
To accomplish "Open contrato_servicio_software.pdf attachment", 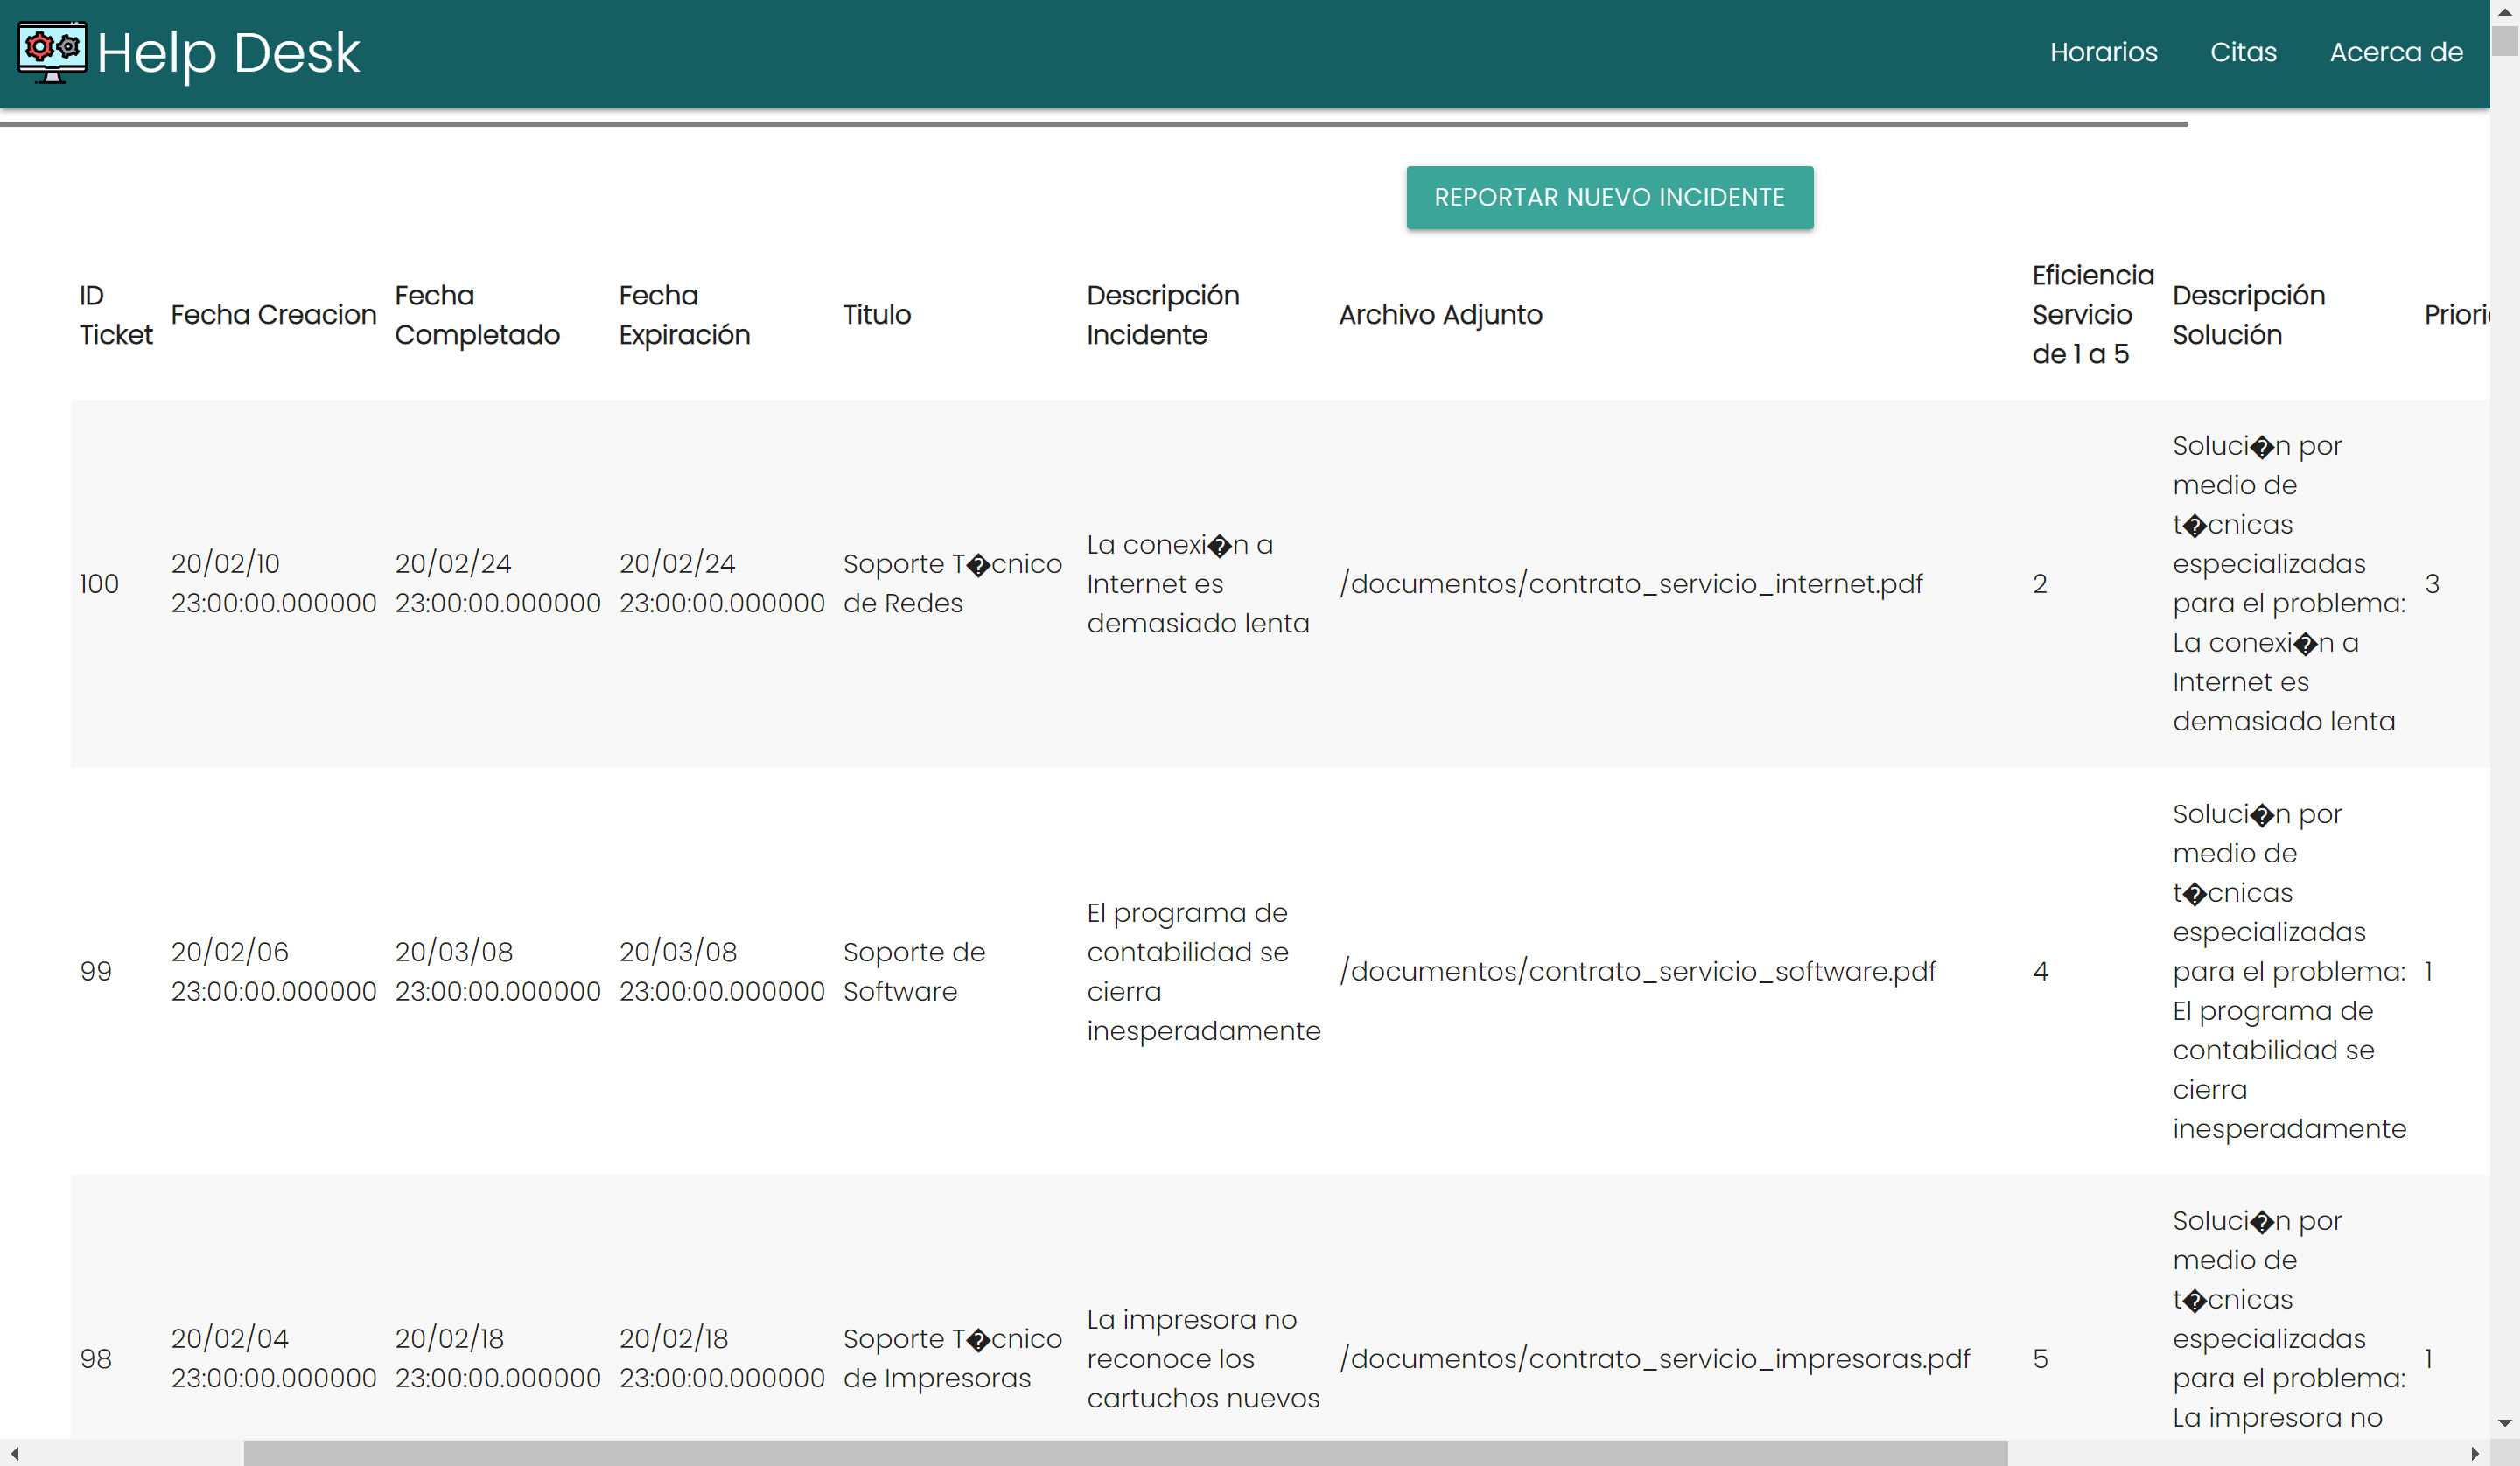I will click(x=1637, y=970).
